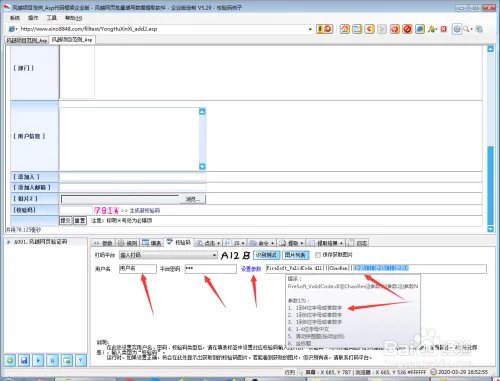Click the 用户信息 textarea scroll-down arrow

click(x=202, y=166)
